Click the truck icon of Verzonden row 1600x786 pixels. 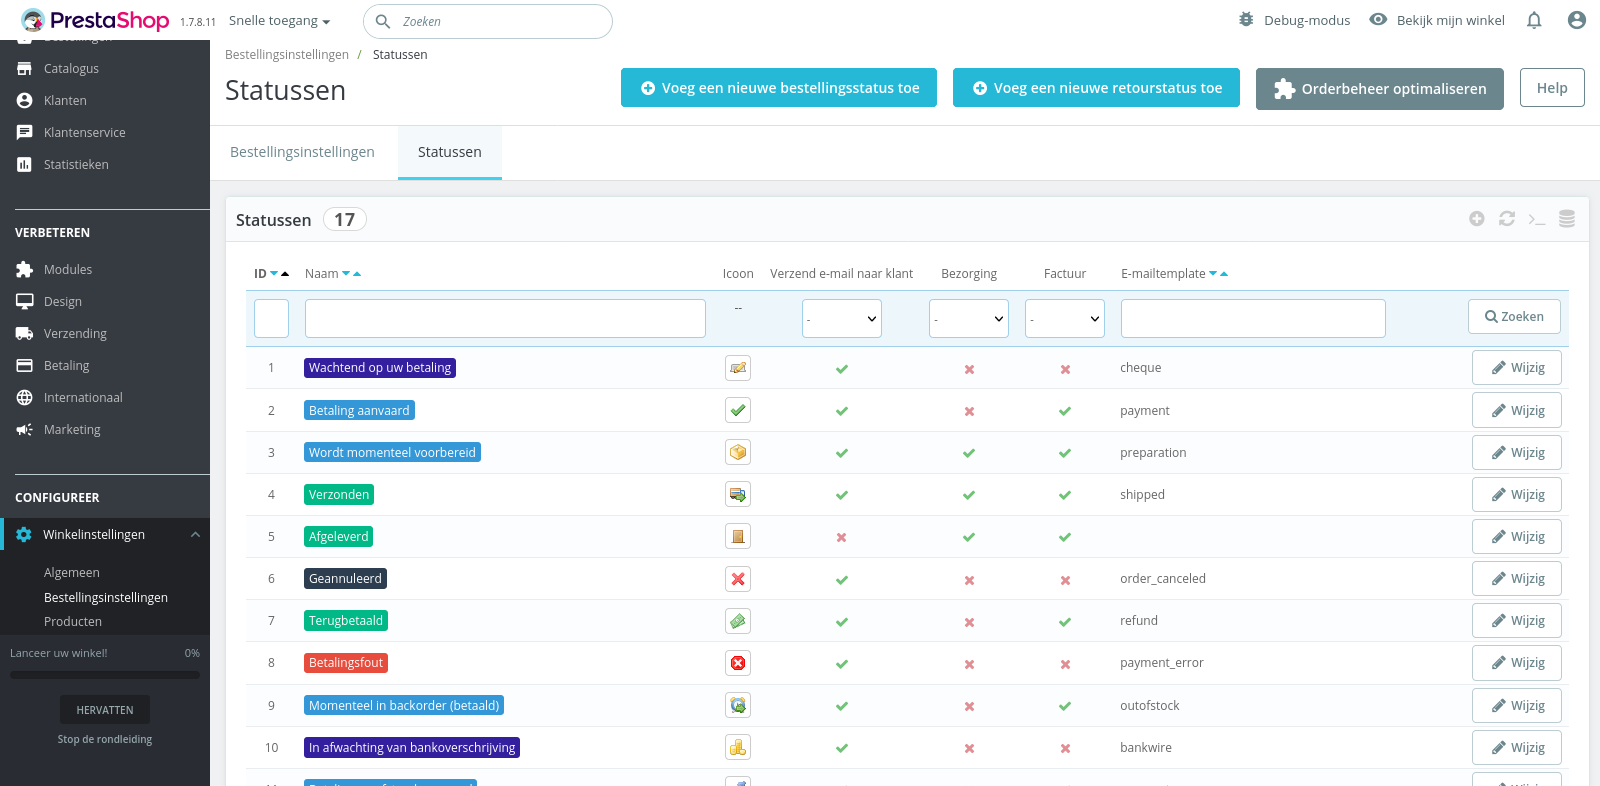click(x=738, y=494)
